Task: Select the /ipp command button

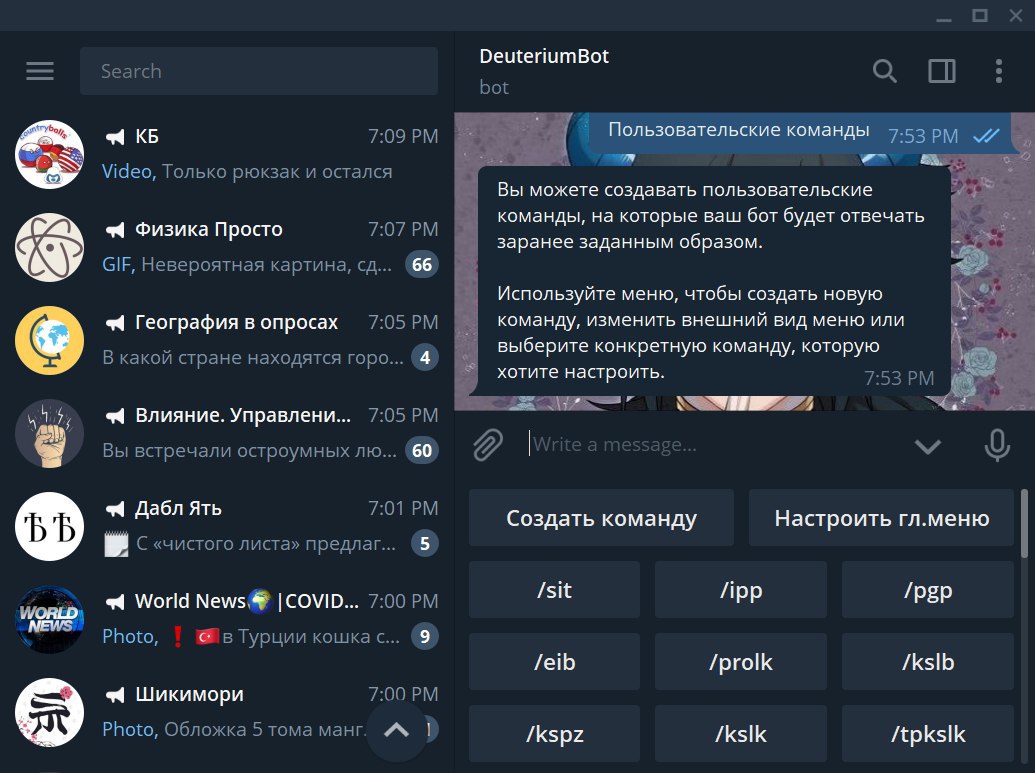Action: (741, 589)
